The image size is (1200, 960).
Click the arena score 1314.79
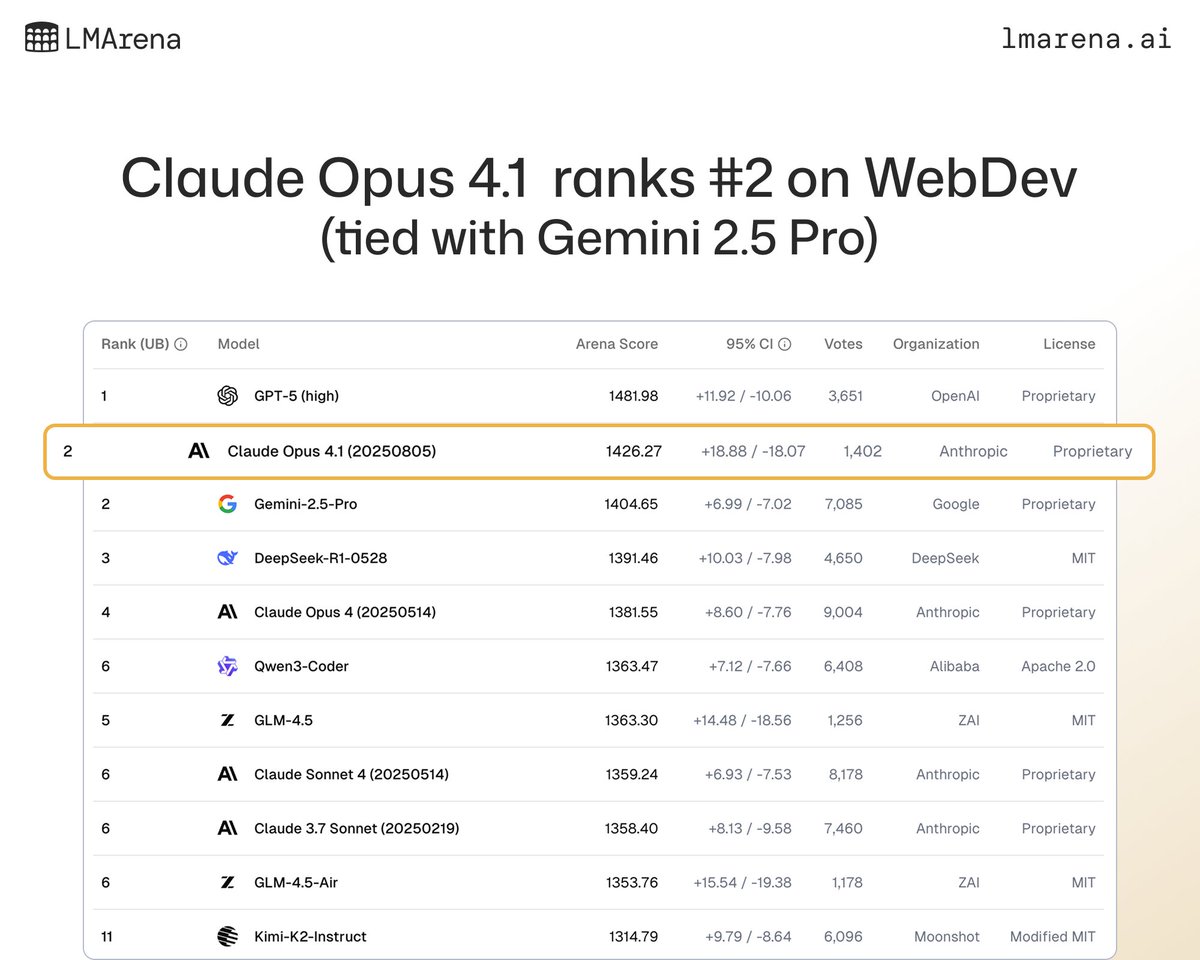[633, 936]
